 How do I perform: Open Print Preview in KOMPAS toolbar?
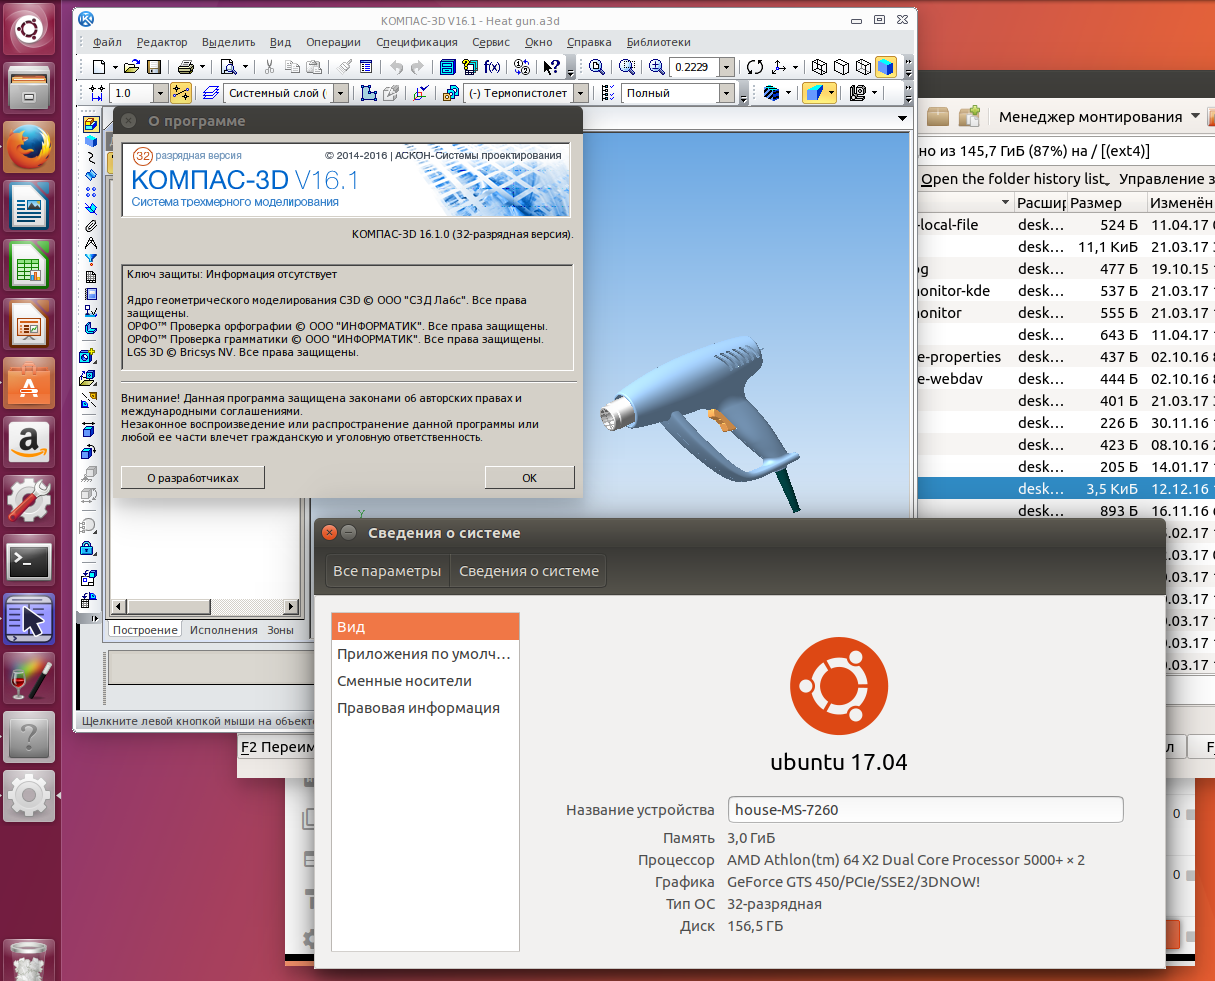[228, 67]
